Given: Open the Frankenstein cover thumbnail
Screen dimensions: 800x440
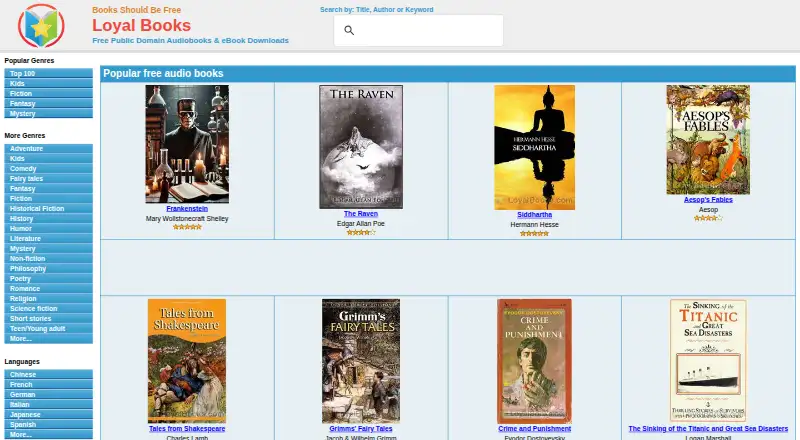Looking at the screenshot, I should tap(187, 144).
